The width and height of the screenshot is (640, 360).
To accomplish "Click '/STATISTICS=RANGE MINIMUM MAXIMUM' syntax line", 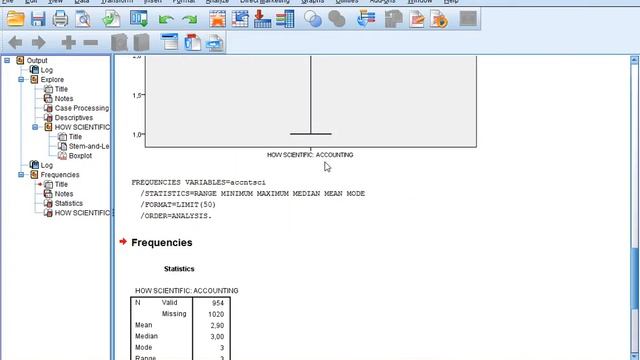I will point(253,193).
